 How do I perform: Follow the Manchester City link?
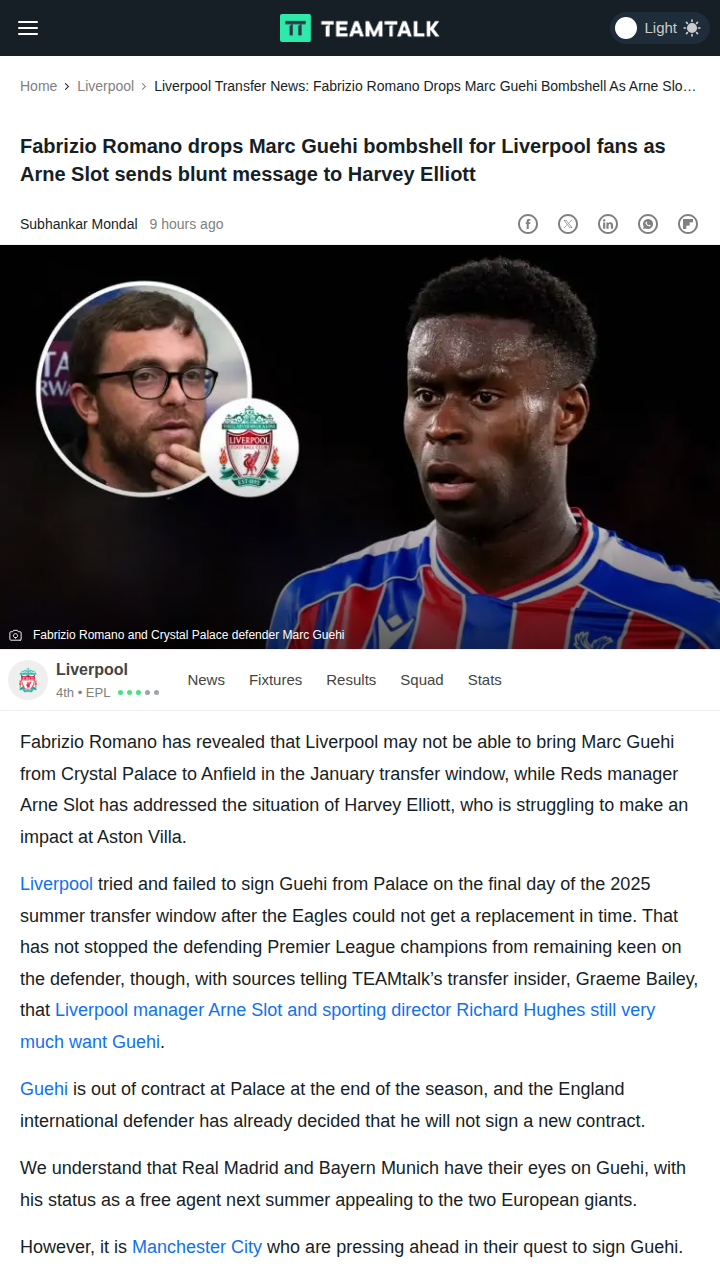pyautogui.click(x=197, y=1247)
